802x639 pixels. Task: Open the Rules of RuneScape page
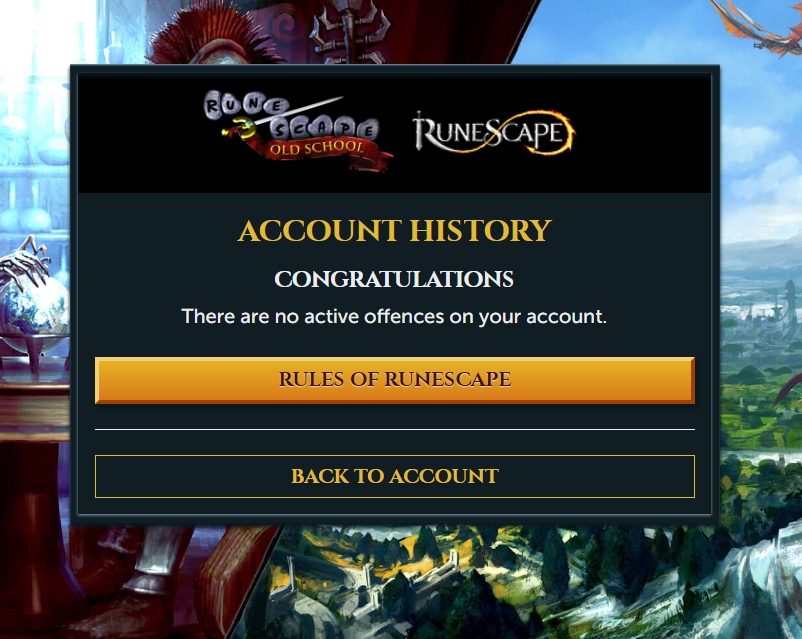tap(394, 380)
